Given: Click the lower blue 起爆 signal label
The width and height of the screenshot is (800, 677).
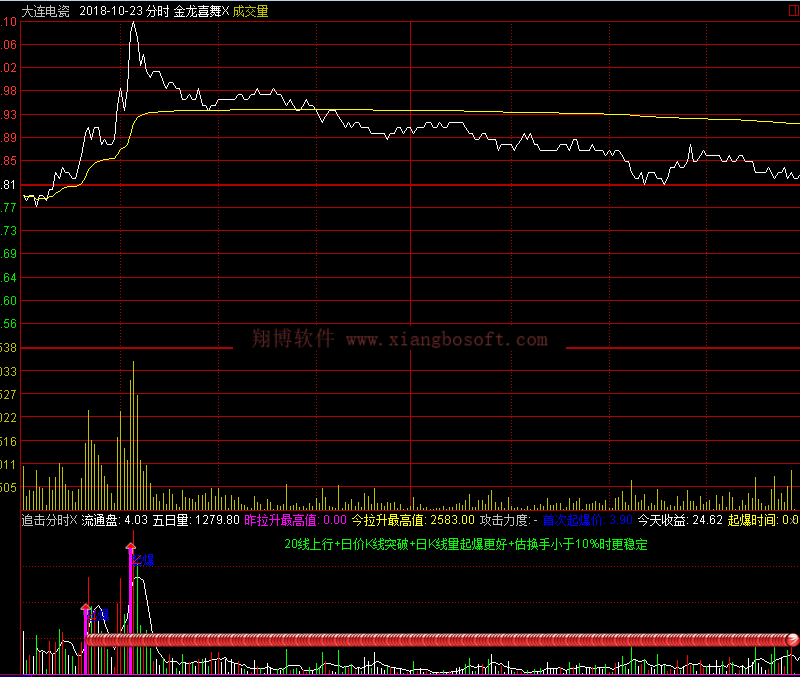Looking at the screenshot, I should pyautogui.click(x=98, y=616).
